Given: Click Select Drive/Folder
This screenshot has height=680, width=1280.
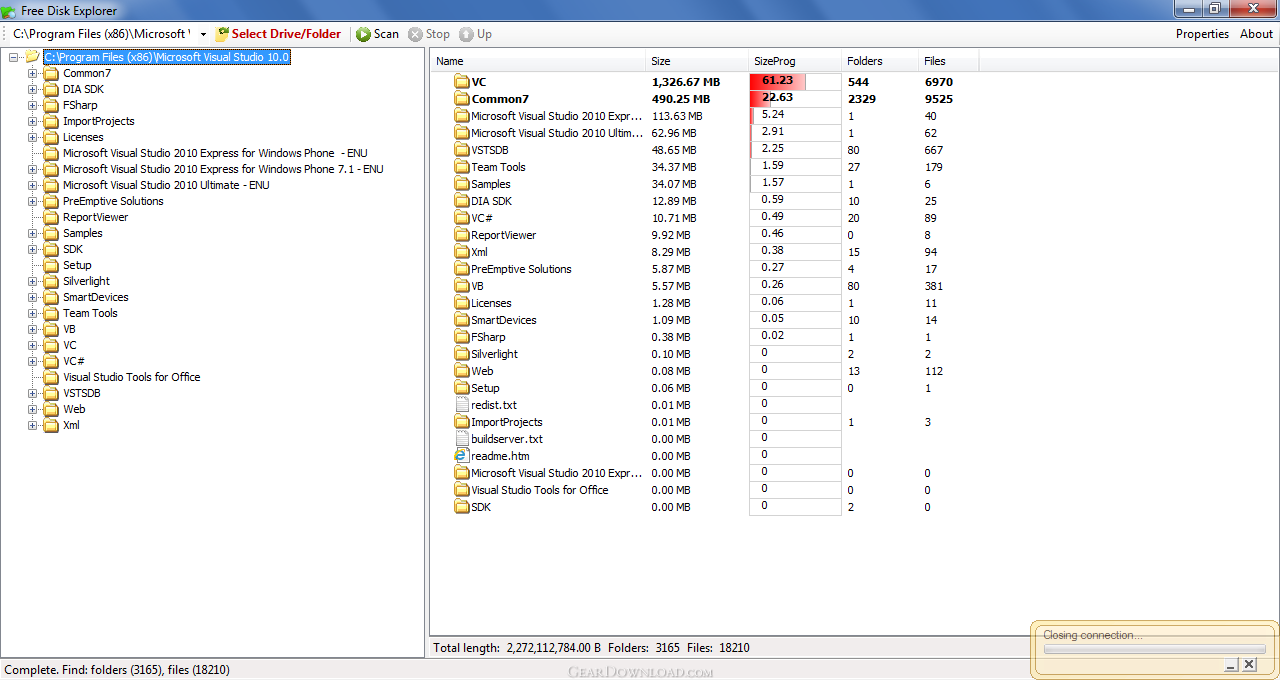Looking at the screenshot, I should (279, 34).
